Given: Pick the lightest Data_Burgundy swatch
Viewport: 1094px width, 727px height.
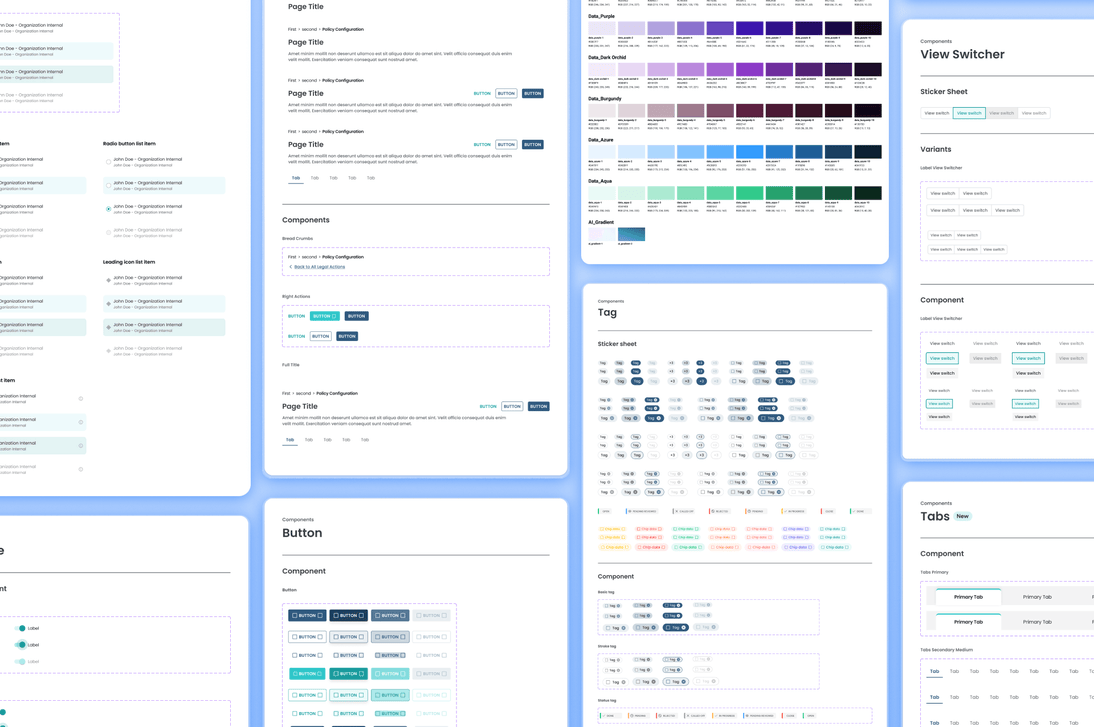Looking at the screenshot, I should click(x=601, y=111).
